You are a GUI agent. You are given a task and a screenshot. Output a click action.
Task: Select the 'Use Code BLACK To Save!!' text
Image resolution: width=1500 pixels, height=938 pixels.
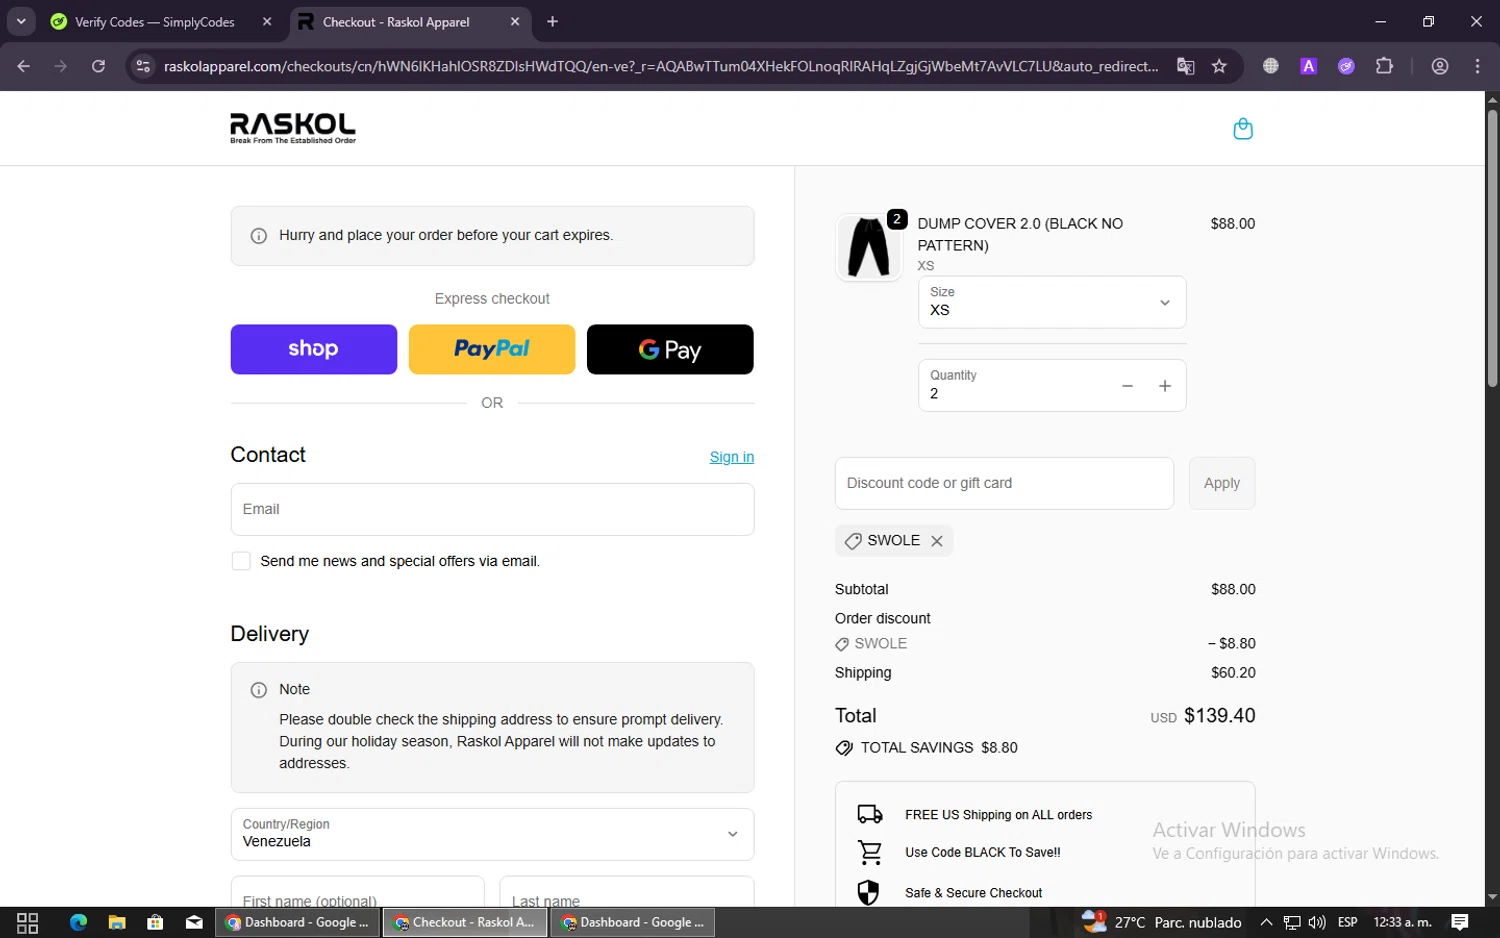pyautogui.click(x=983, y=853)
